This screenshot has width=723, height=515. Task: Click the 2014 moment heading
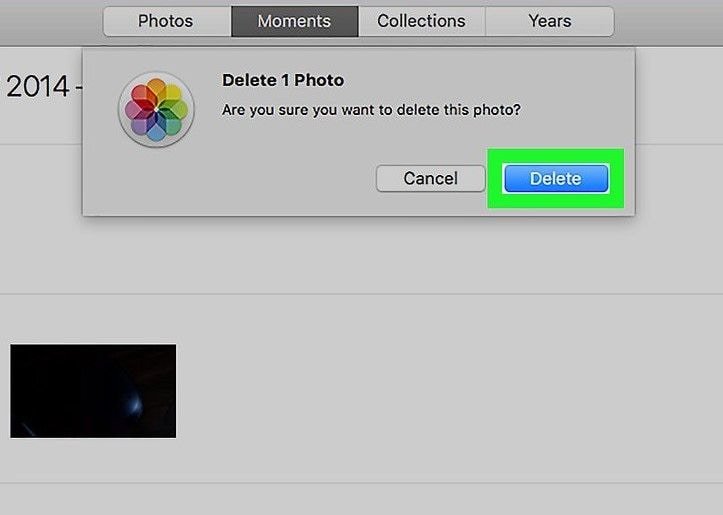point(38,86)
